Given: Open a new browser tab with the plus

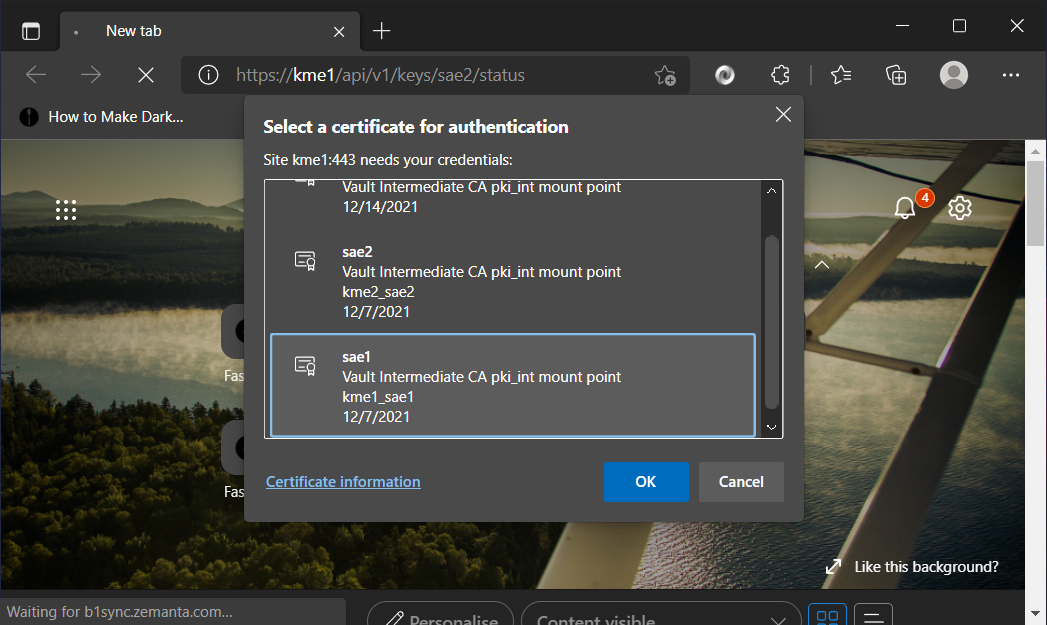Looking at the screenshot, I should (381, 31).
